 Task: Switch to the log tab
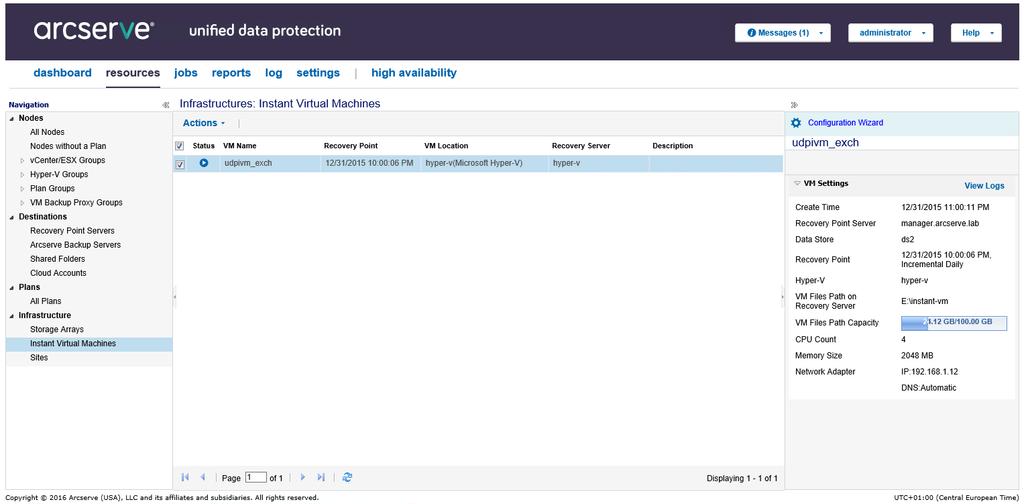274,73
